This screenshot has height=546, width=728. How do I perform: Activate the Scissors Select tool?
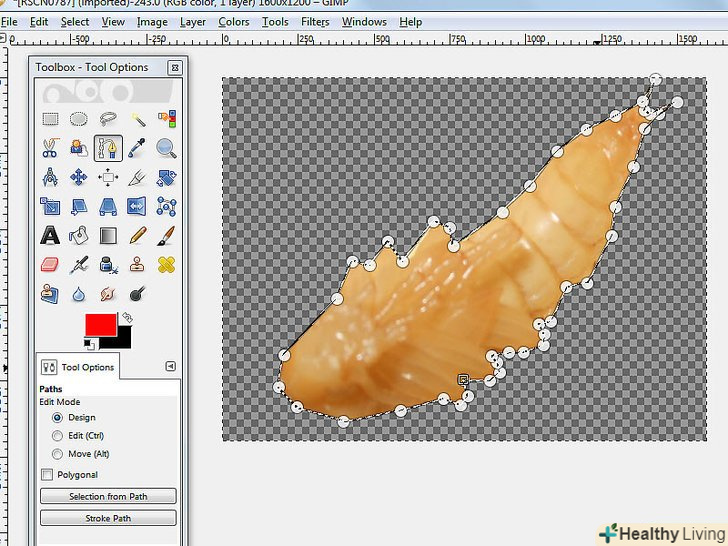(x=50, y=148)
